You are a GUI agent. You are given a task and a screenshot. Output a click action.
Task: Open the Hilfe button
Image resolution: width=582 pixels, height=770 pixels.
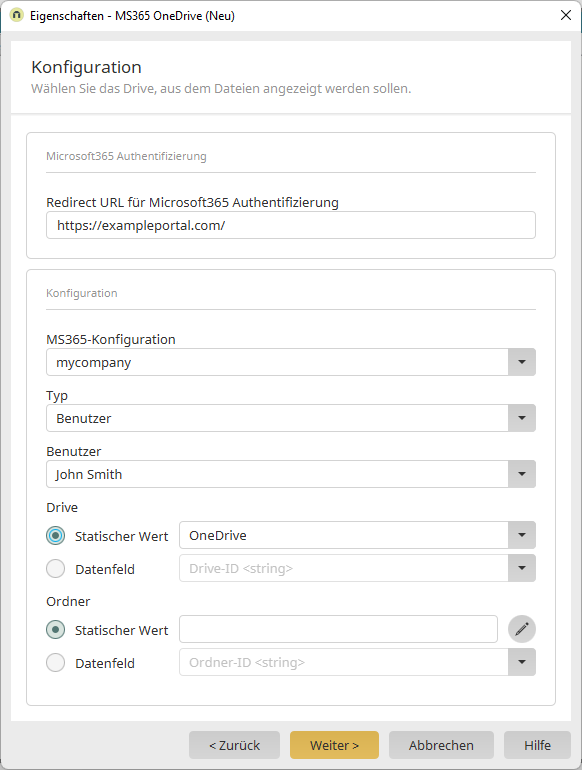pos(537,745)
